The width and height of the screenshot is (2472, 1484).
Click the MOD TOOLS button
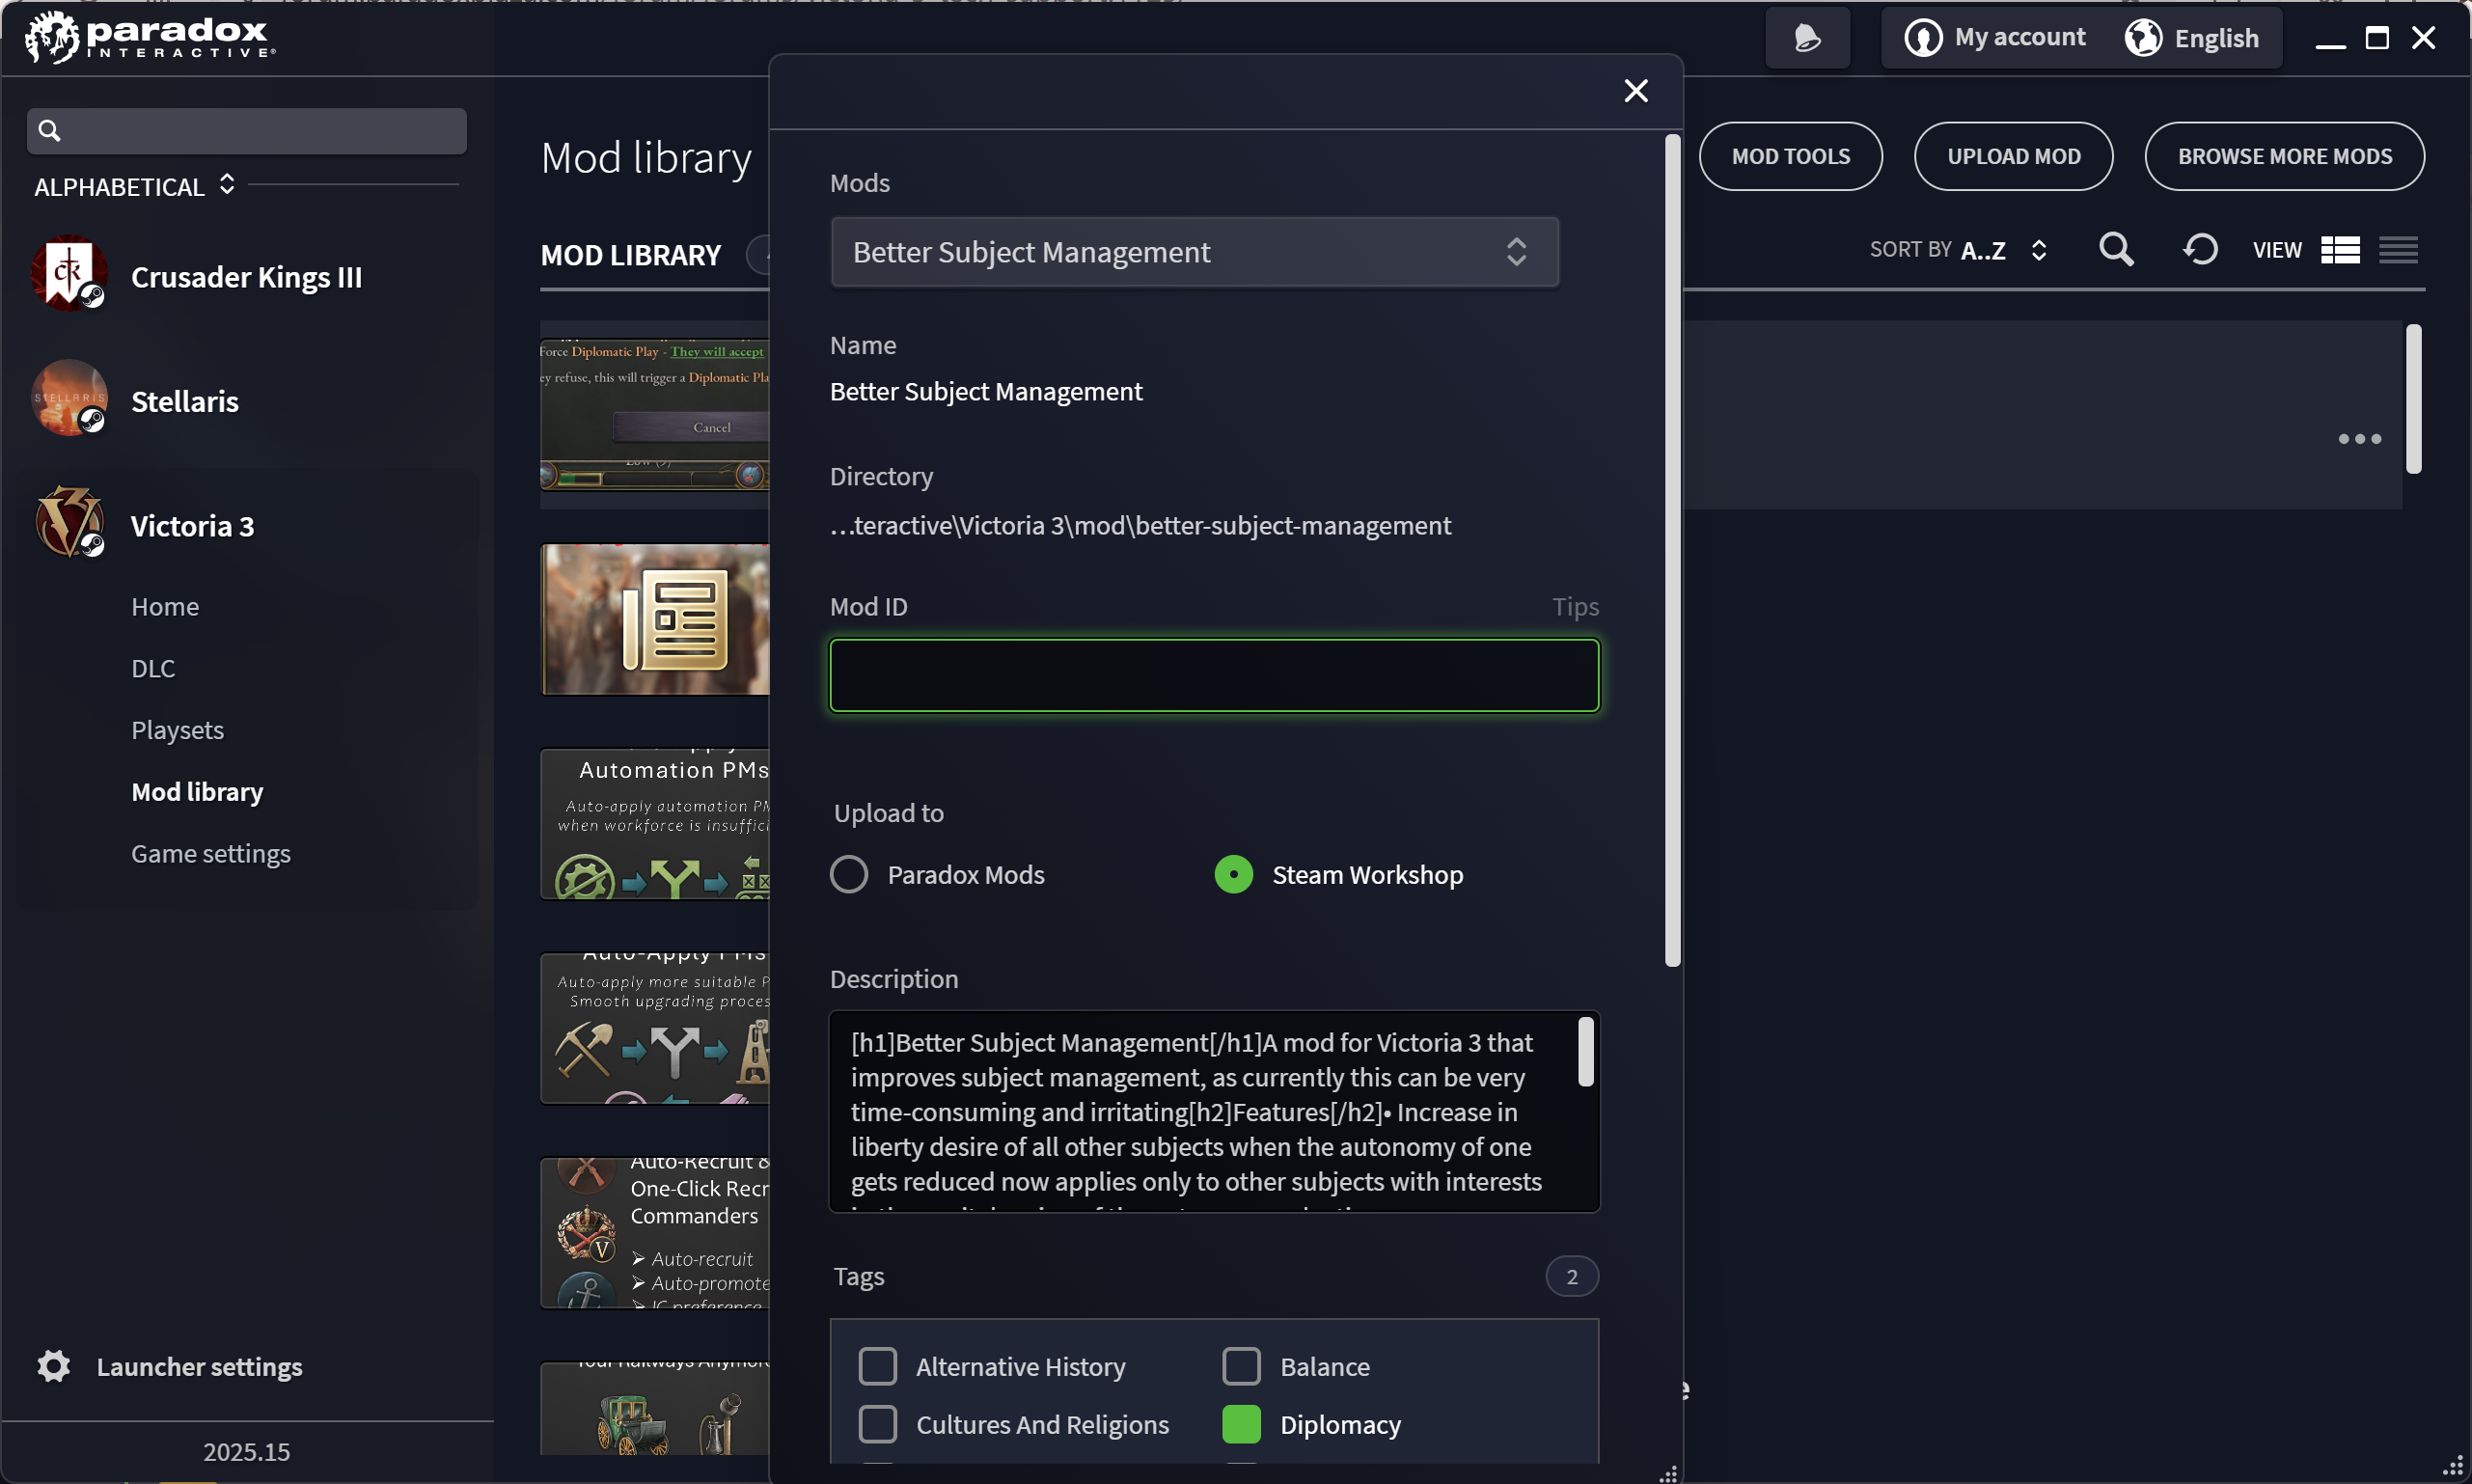[1791, 156]
